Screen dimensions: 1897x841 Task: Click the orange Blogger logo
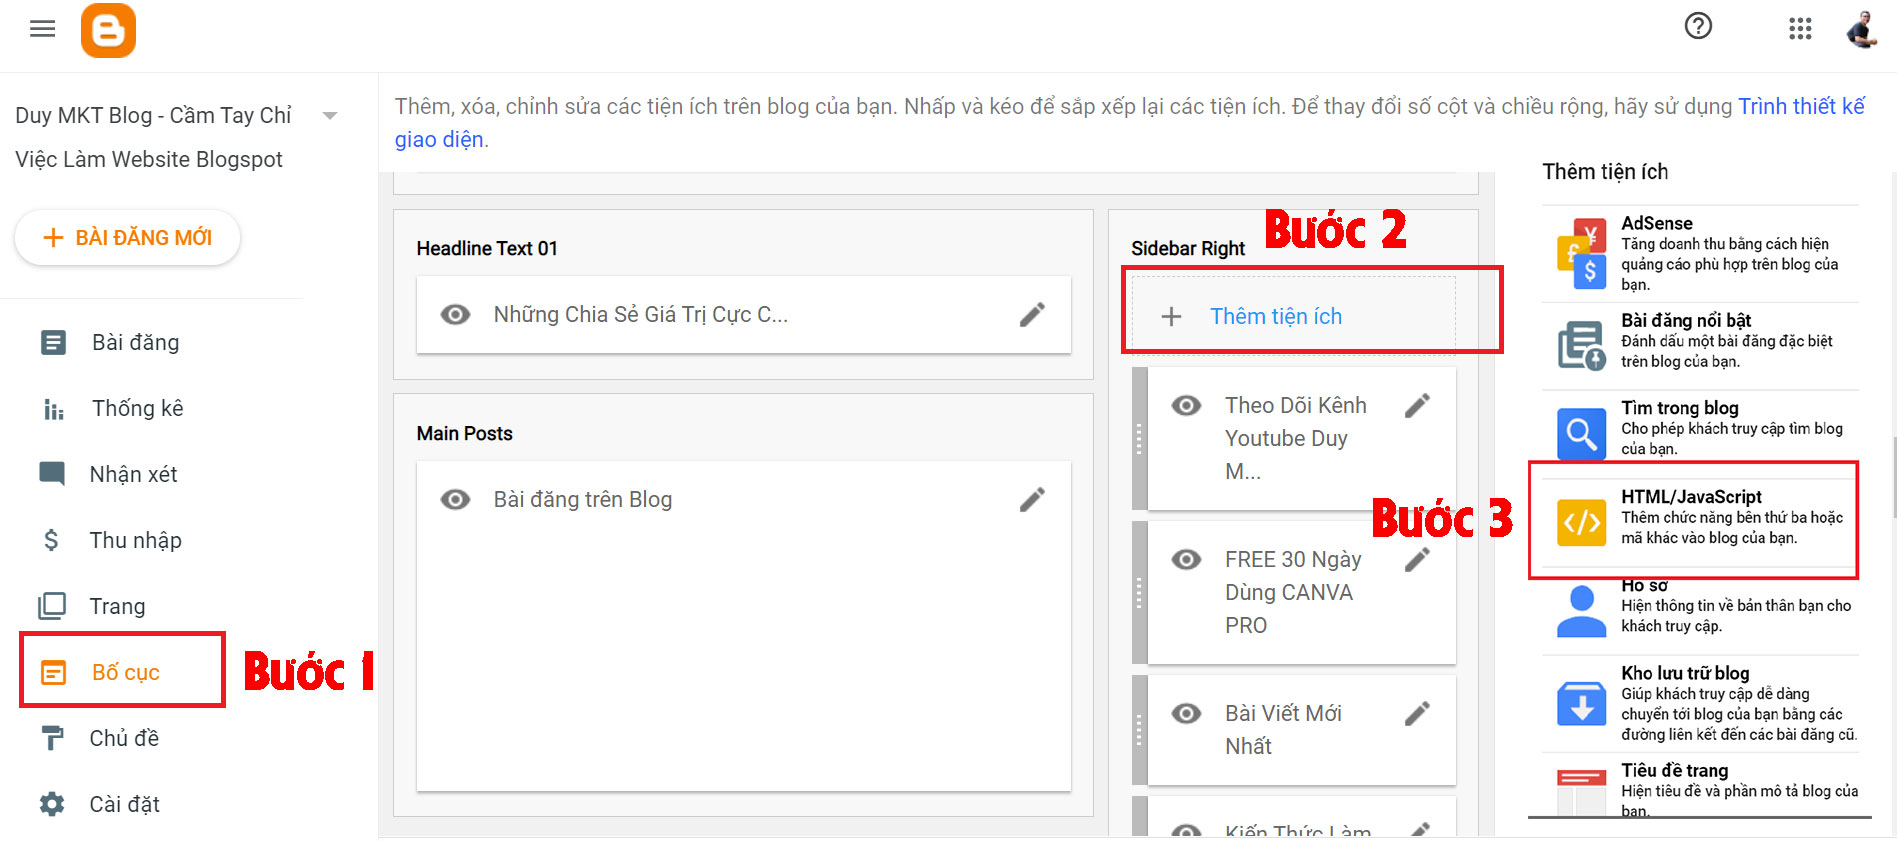click(108, 30)
